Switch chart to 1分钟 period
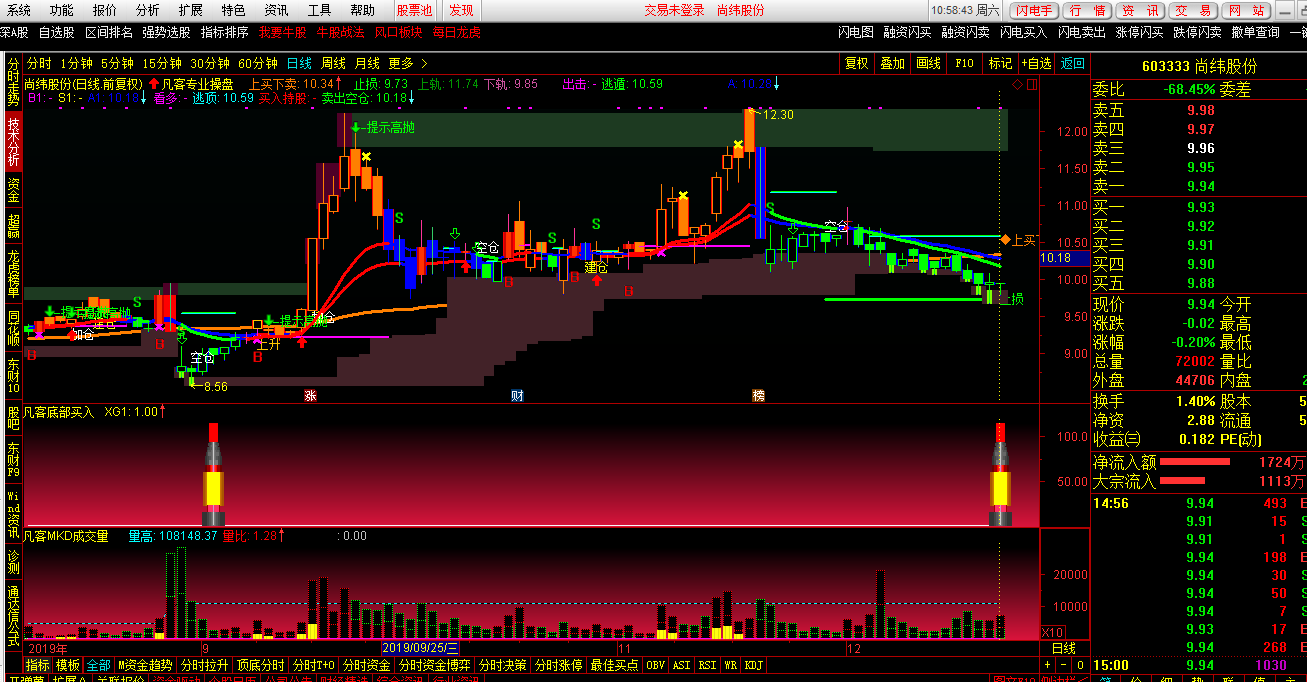The width and height of the screenshot is (1307, 682). (77, 63)
